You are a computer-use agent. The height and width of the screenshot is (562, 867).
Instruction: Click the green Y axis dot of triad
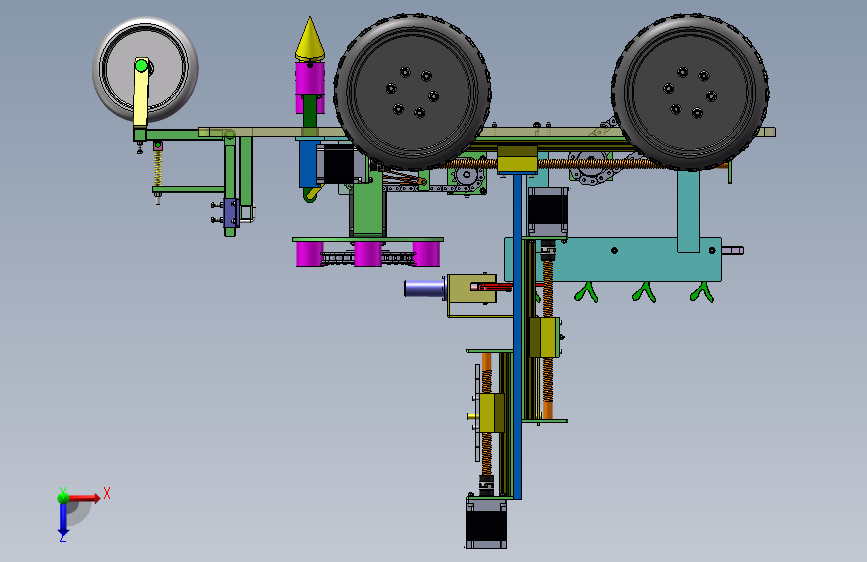coord(63,497)
